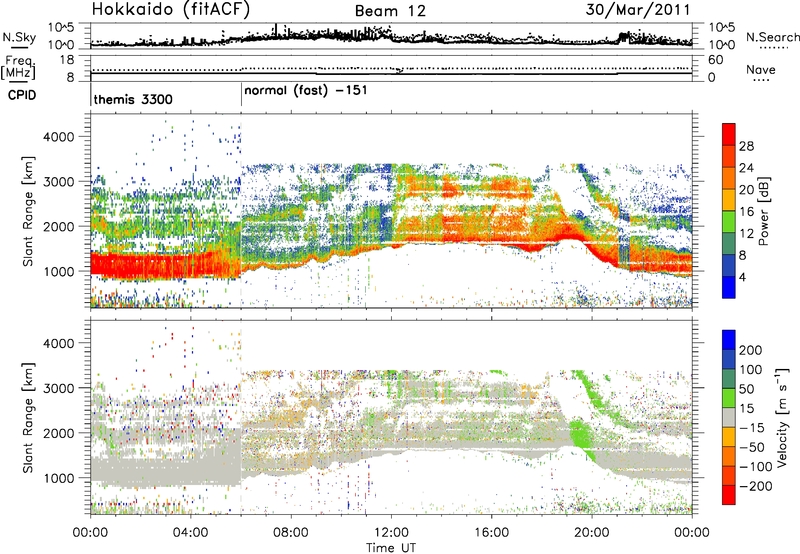
Task: Click the velocity panel 'Slant Range [km]' label
Action: [x=28, y=417]
